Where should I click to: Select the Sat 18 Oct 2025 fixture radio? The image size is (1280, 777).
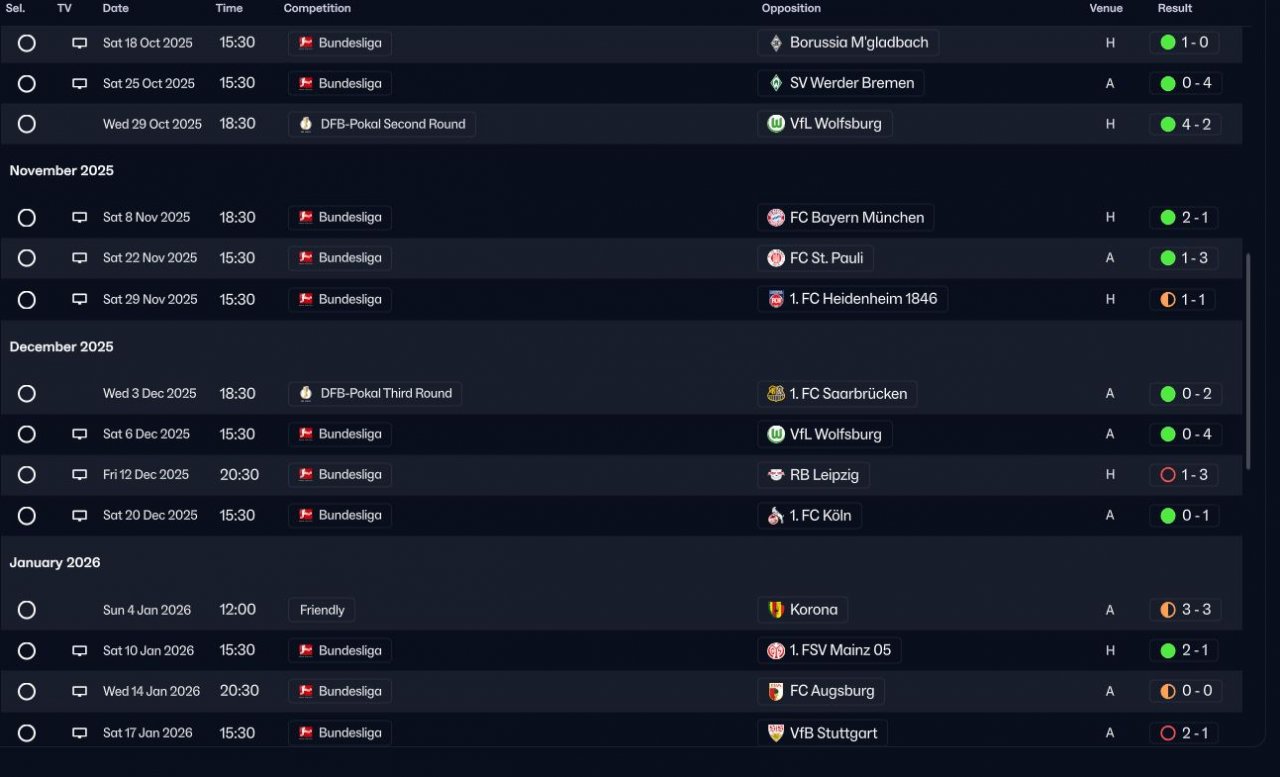(x=27, y=43)
